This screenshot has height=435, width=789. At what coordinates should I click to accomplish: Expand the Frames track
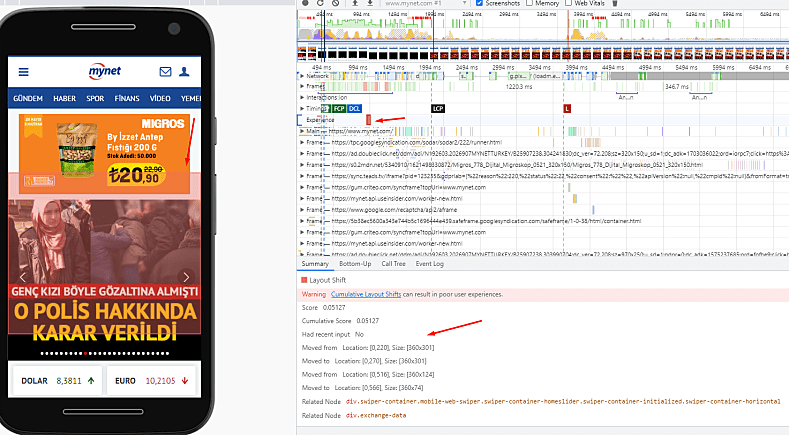pyautogui.click(x=302, y=87)
